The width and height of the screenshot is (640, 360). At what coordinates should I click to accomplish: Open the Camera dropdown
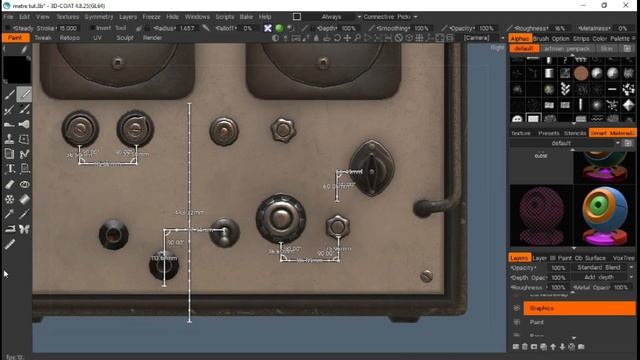pyautogui.click(x=483, y=38)
